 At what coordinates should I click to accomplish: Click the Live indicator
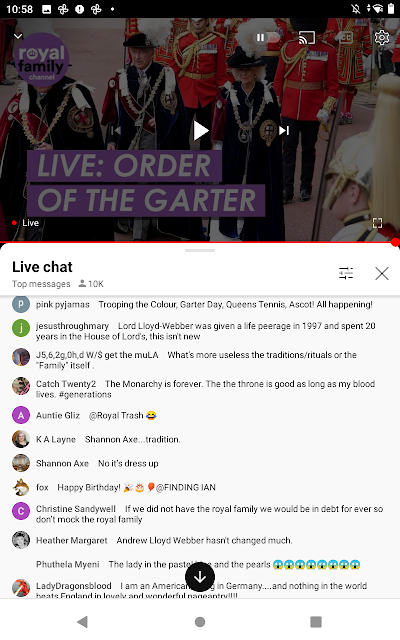[26, 223]
